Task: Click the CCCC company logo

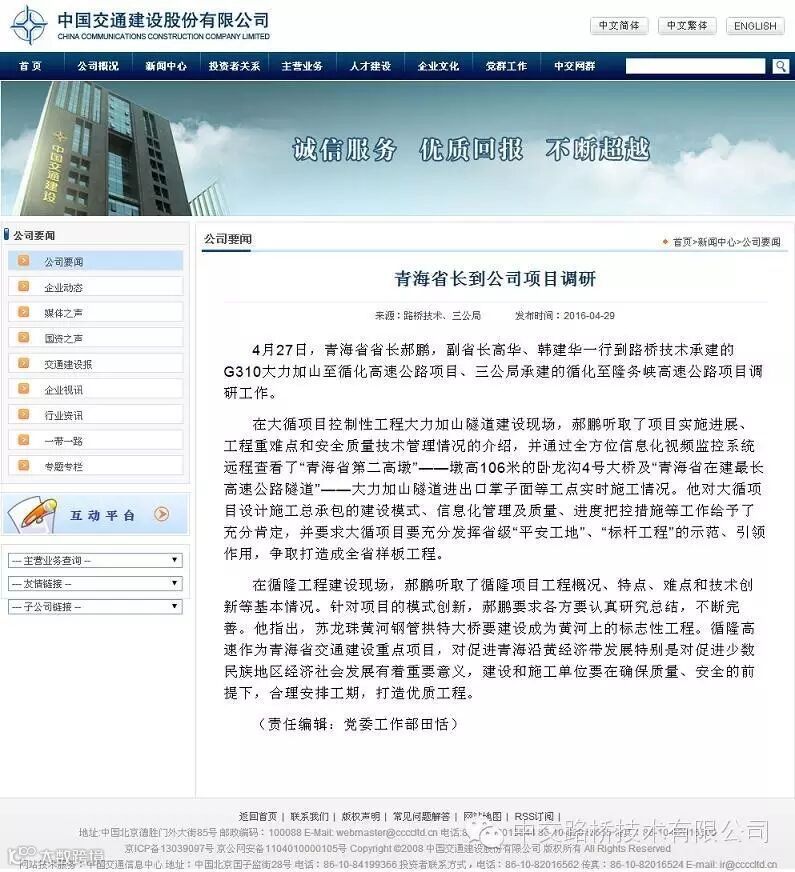Action: 29,25
